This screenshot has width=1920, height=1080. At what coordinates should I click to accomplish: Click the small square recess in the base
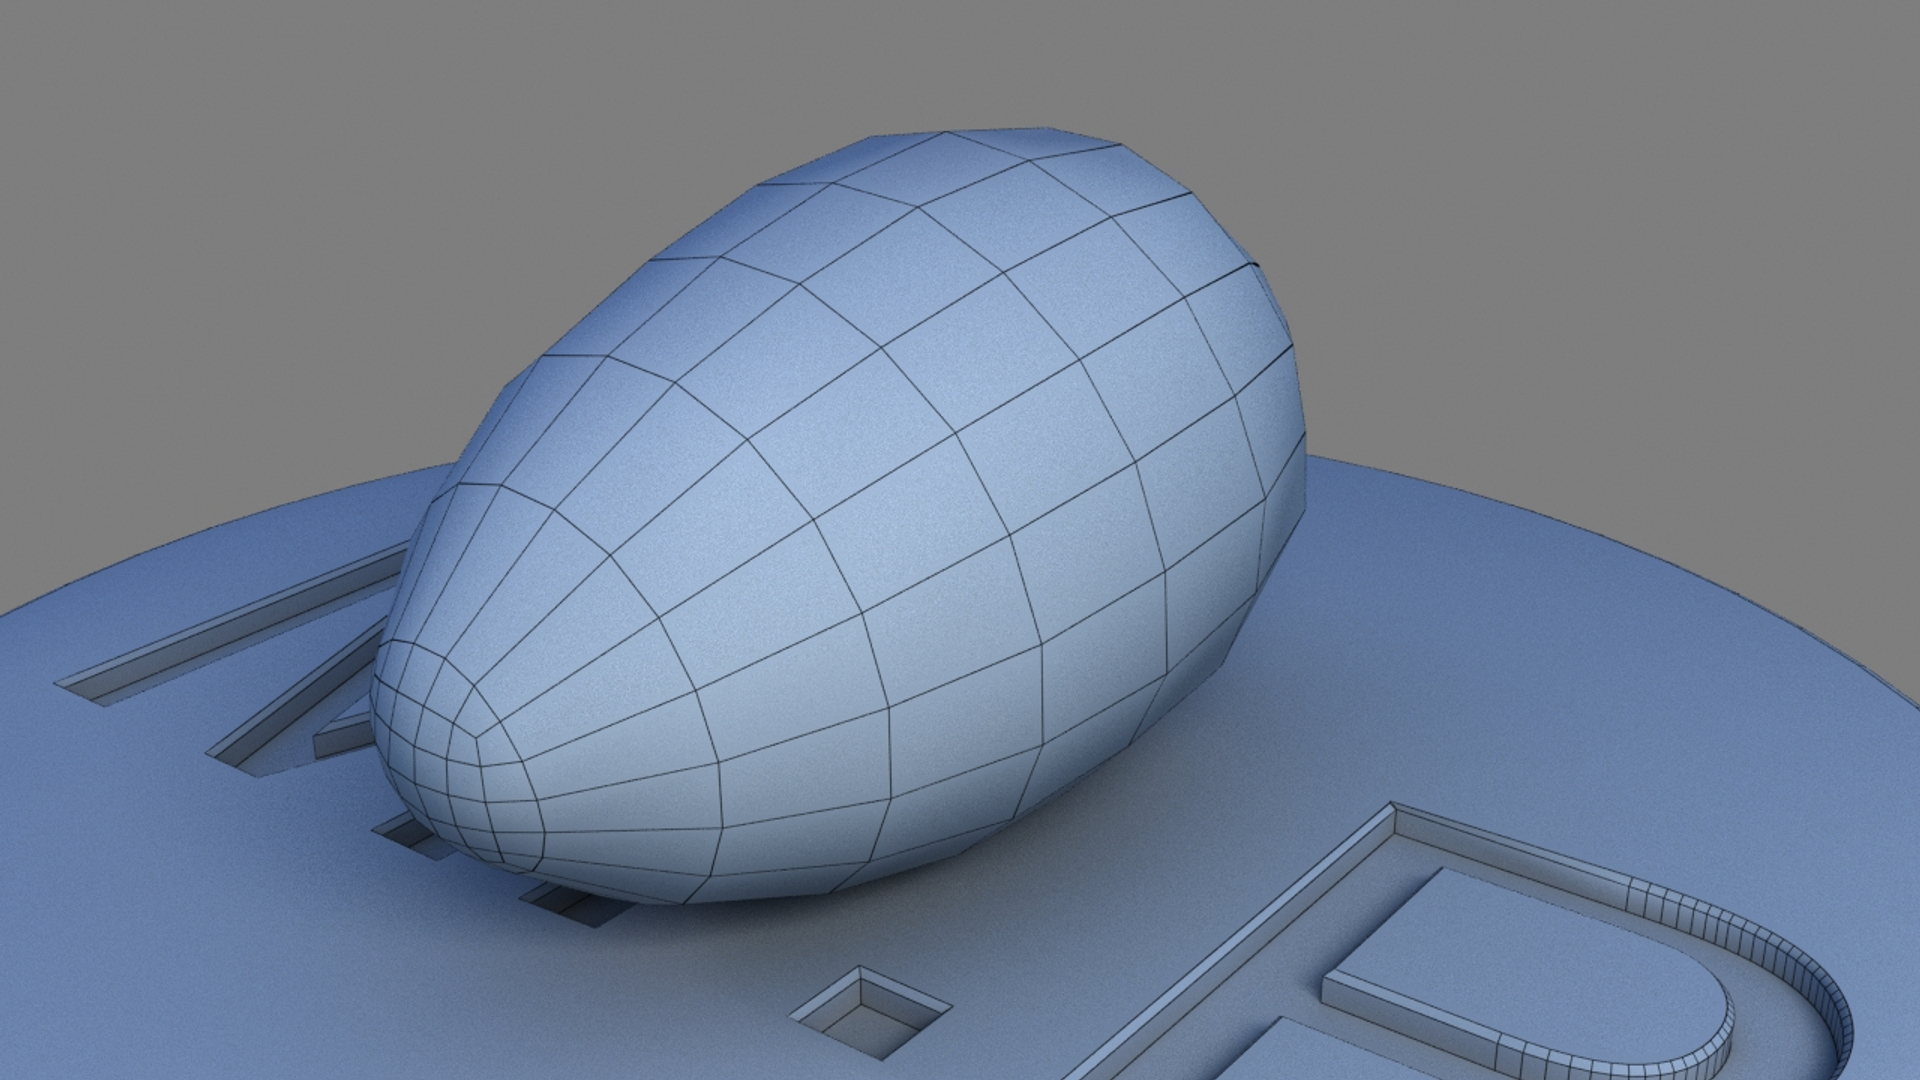point(870,1012)
